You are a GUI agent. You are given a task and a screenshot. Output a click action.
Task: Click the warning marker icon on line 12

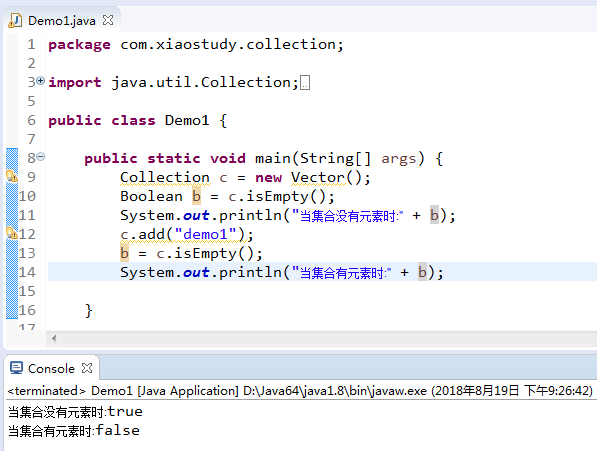(x=12, y=233)
